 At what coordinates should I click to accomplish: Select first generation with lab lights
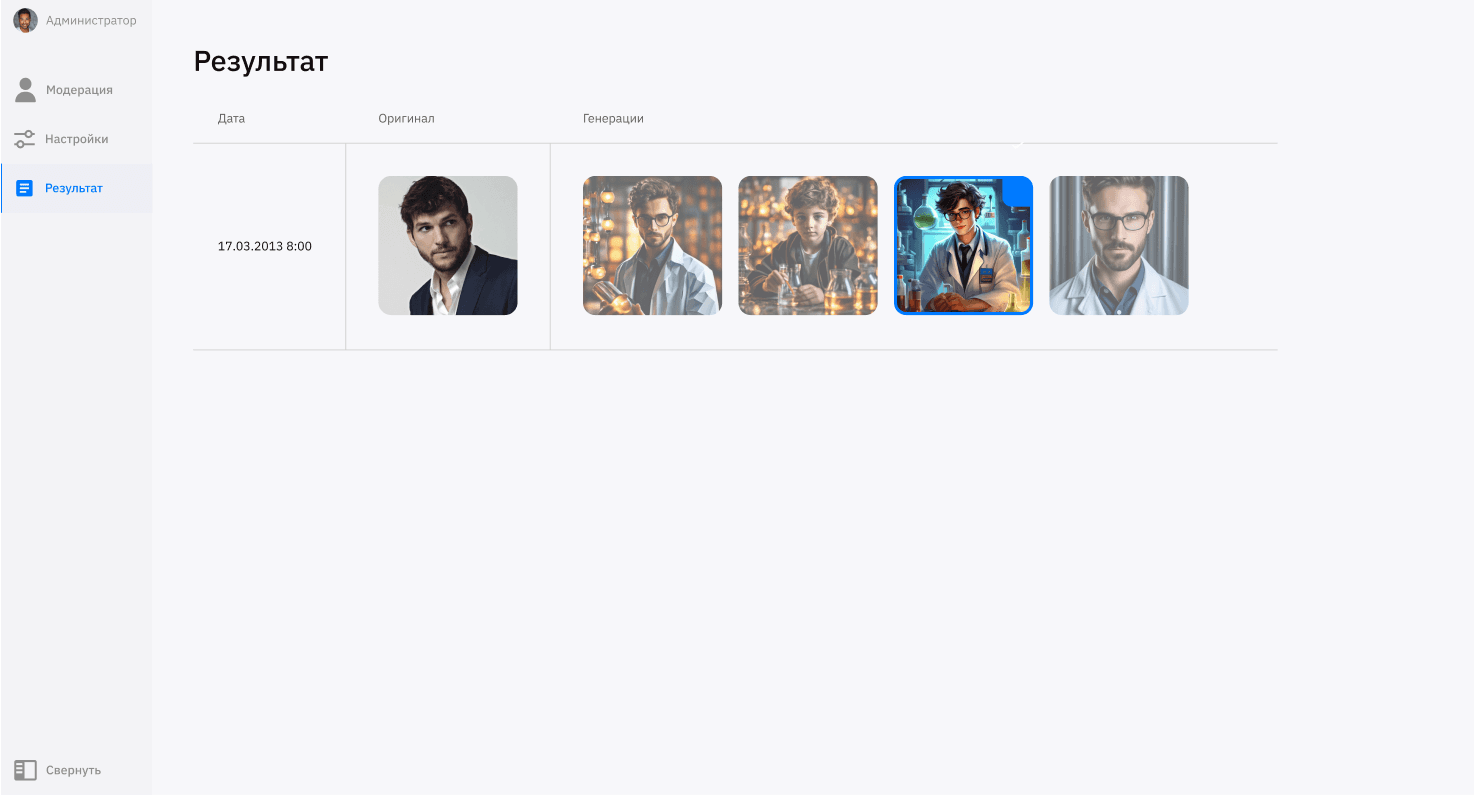[652, 246]
